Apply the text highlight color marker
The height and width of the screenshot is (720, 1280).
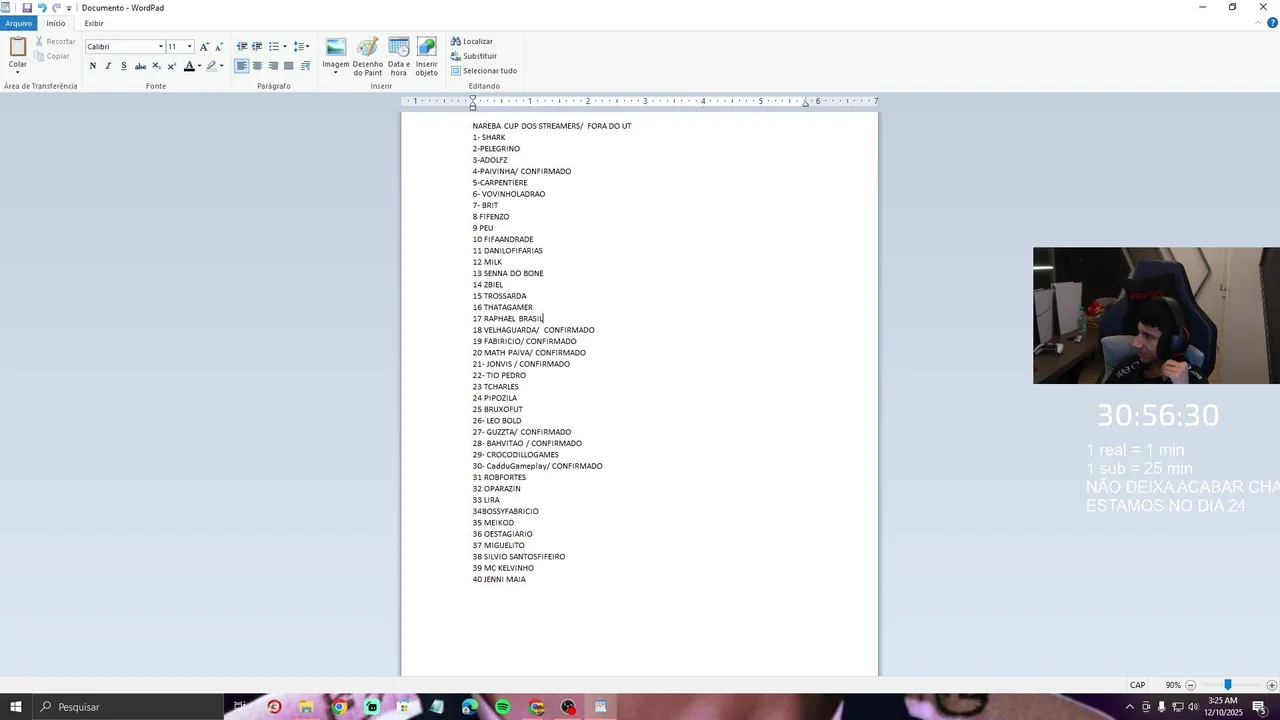click(211, 66)
